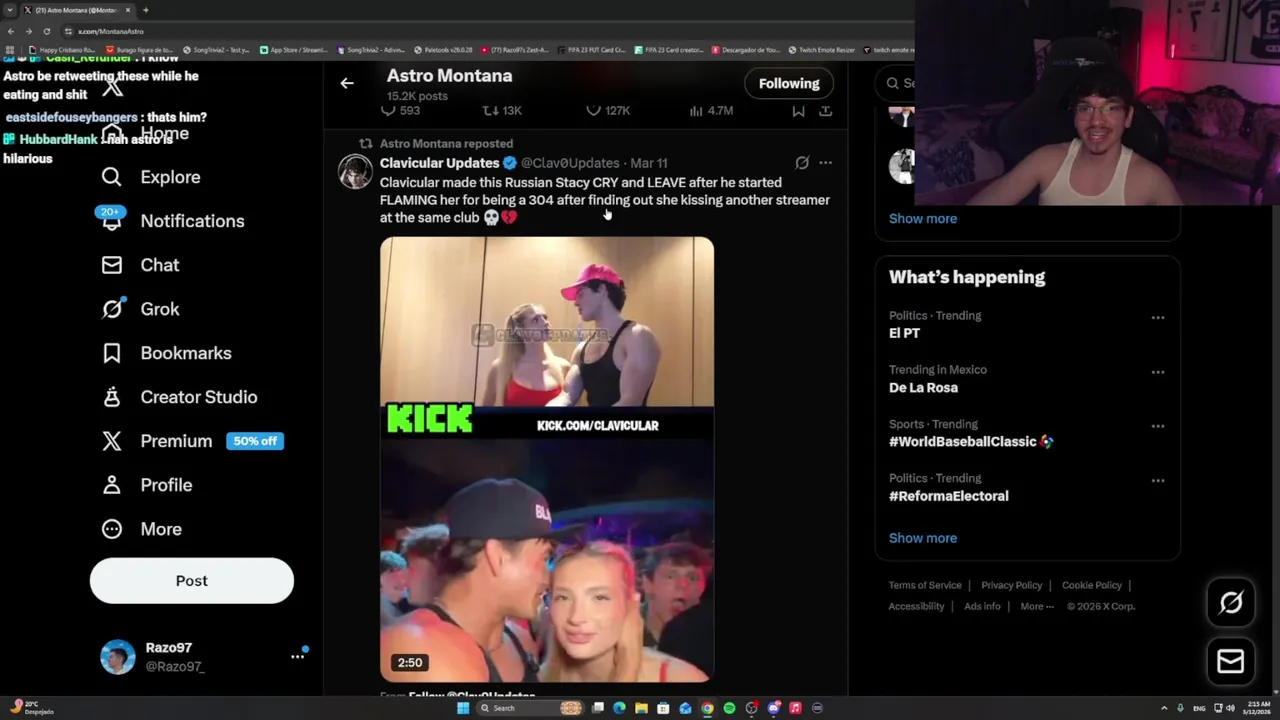Open a new browser tab
This screenshot has width=1280, height=720.
145,10
